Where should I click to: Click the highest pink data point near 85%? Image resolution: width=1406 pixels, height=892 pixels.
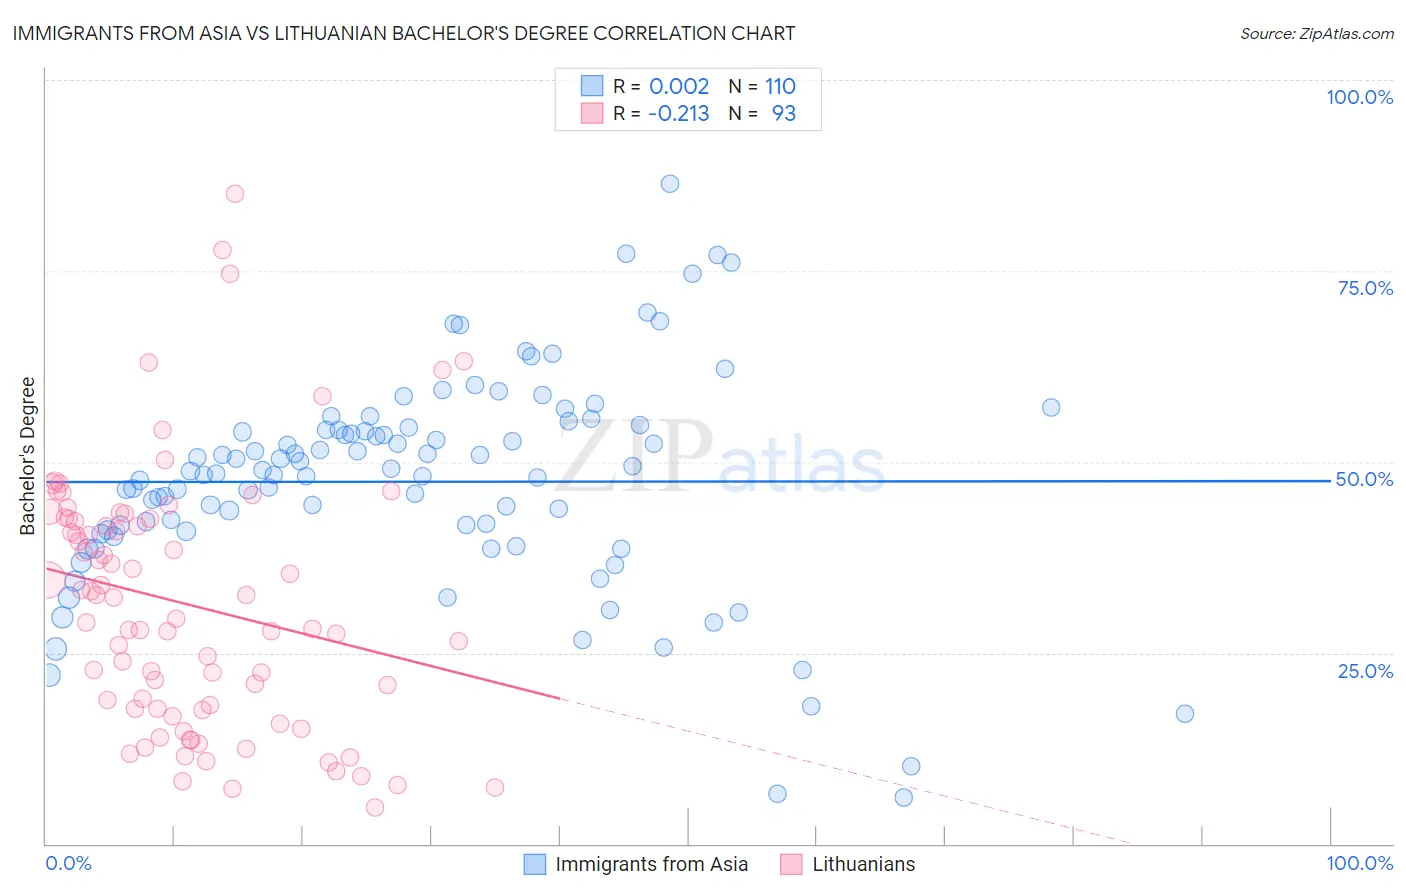tap(235, 194)
